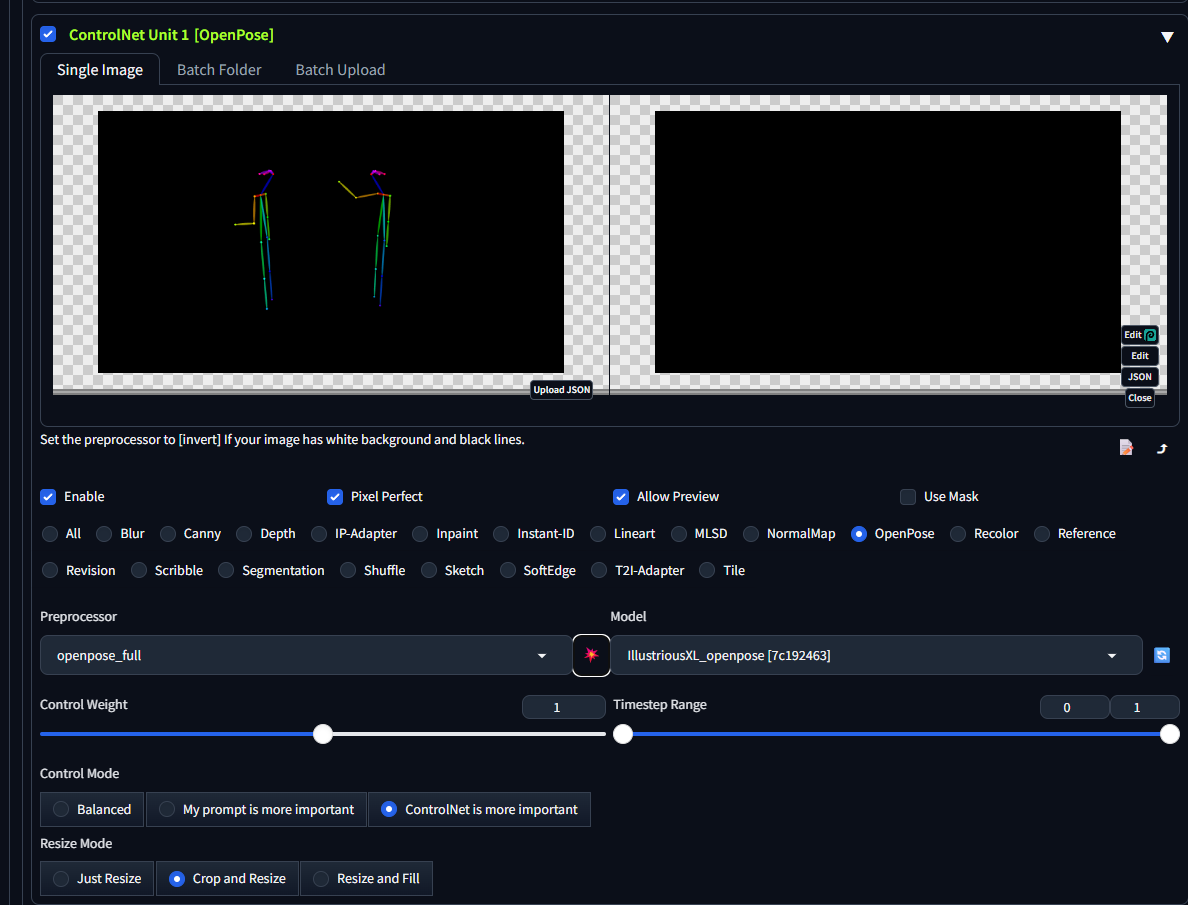Collapse ControlNet Unit 1 with the triangle
Screen dimensions: 1188x905
pyautogui.click(x=1167, y=36)
